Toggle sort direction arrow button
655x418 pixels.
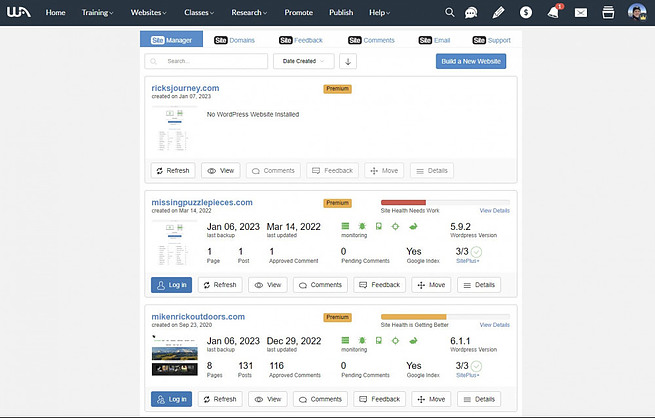(x=348, y=61)
